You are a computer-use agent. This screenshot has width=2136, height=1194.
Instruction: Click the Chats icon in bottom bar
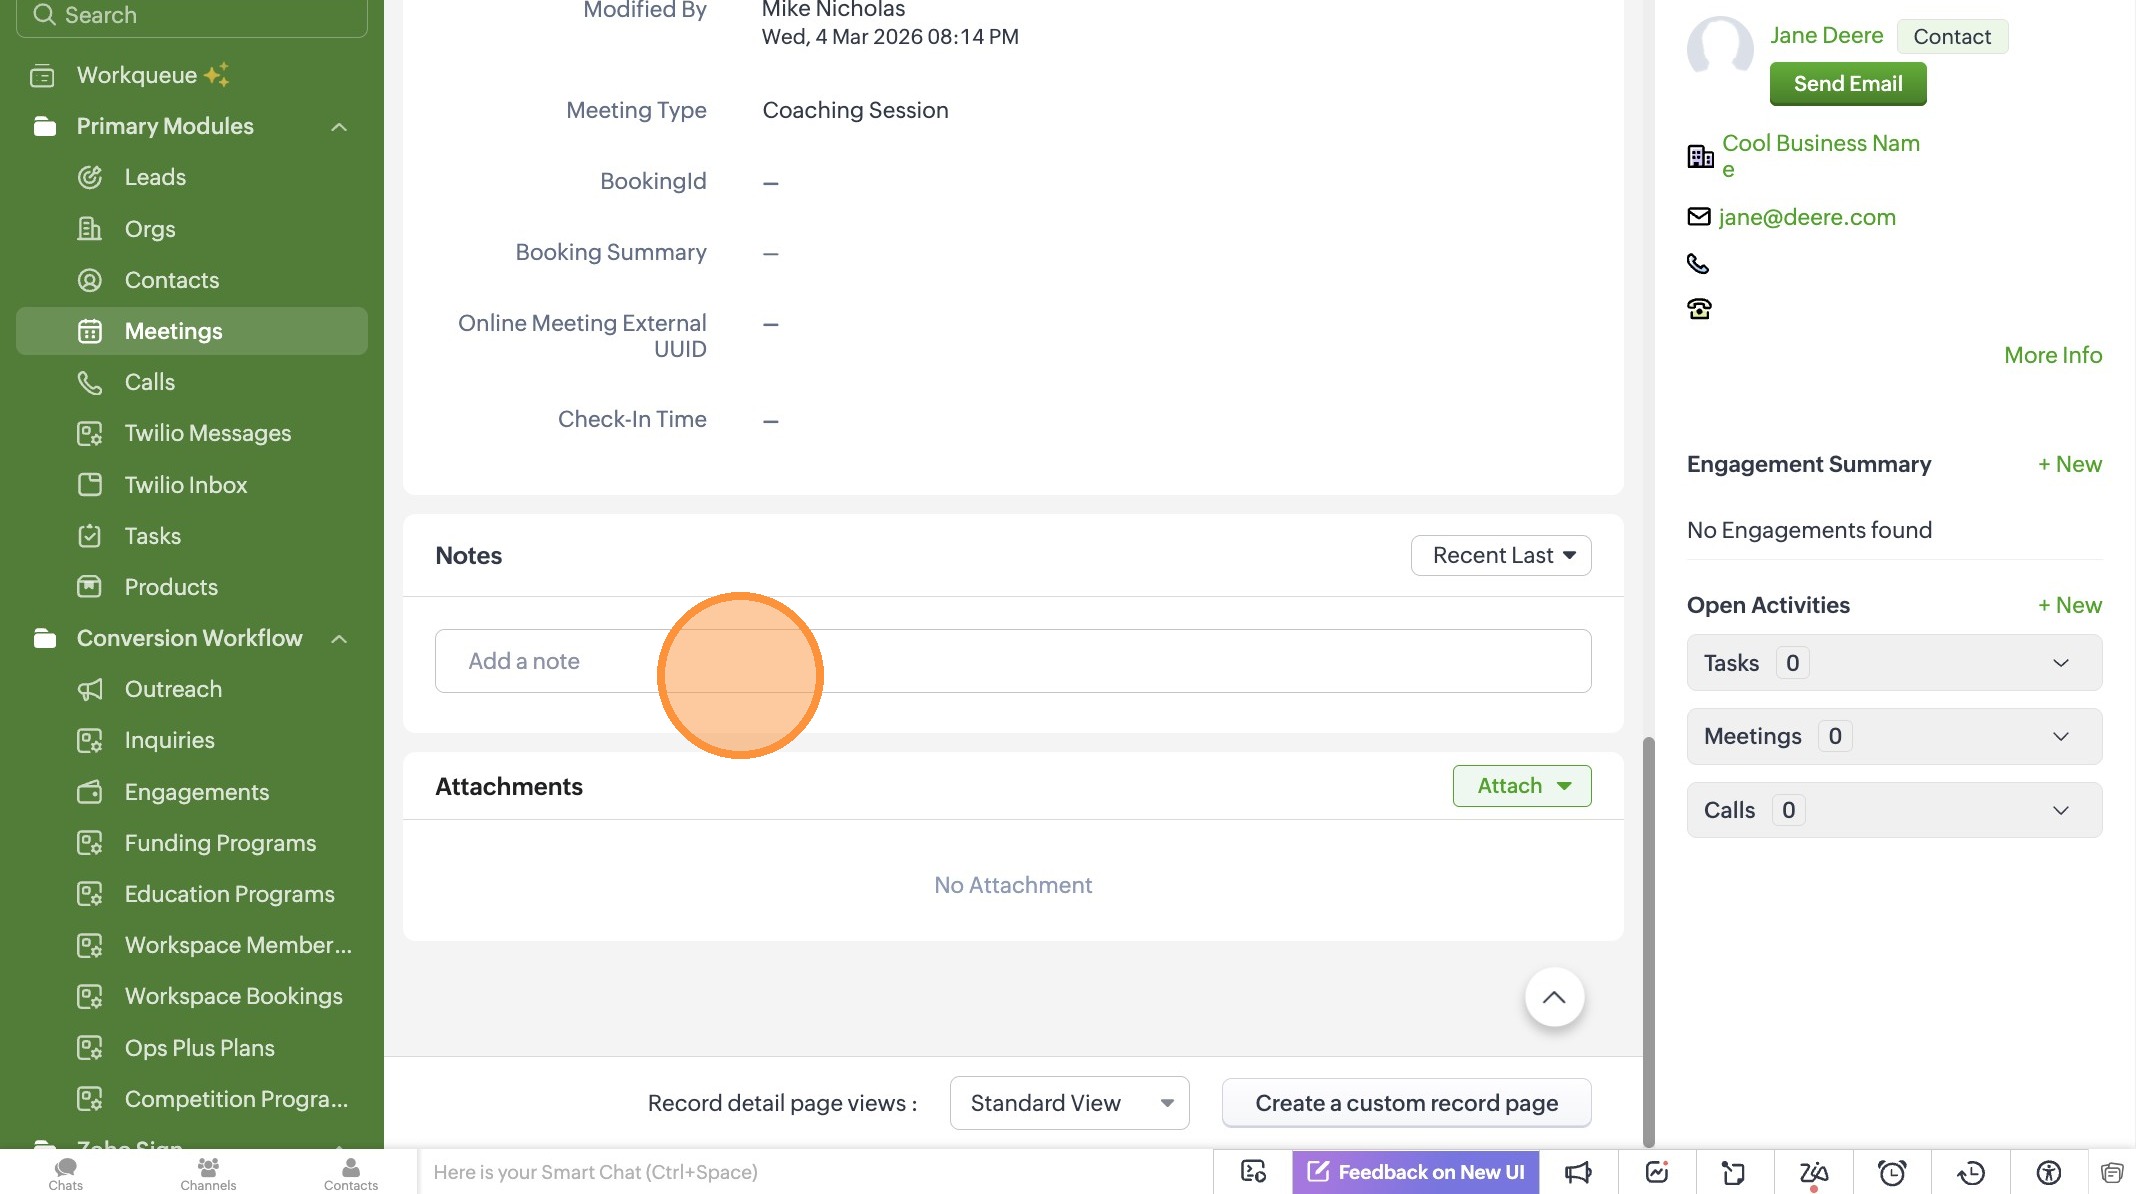66,1172
